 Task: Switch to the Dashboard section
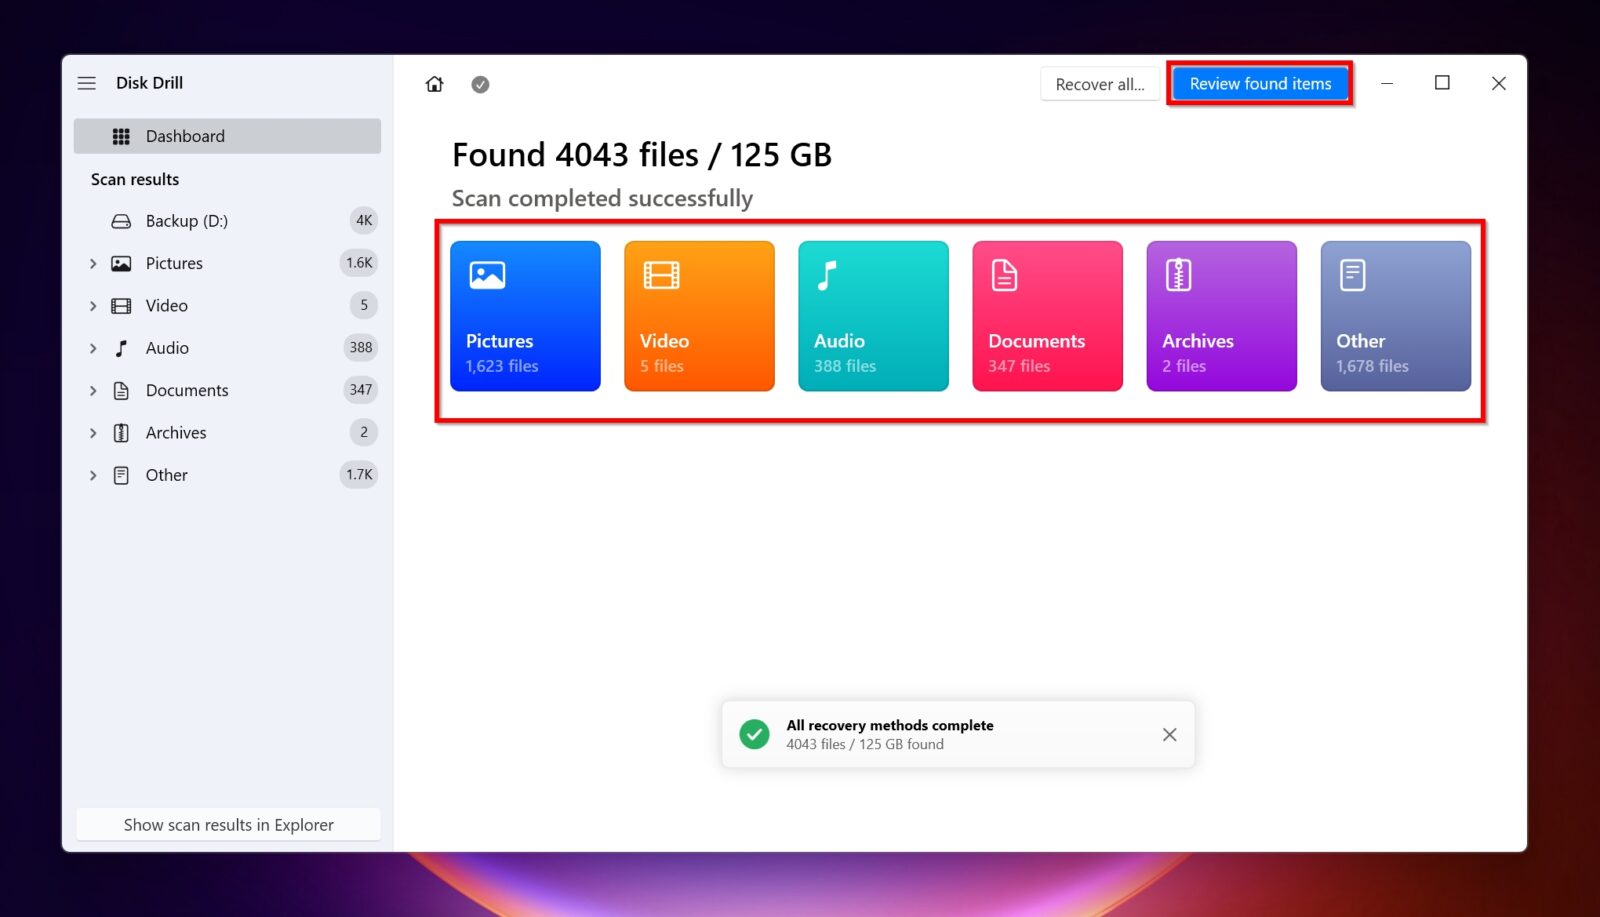[x=185, y=135]
